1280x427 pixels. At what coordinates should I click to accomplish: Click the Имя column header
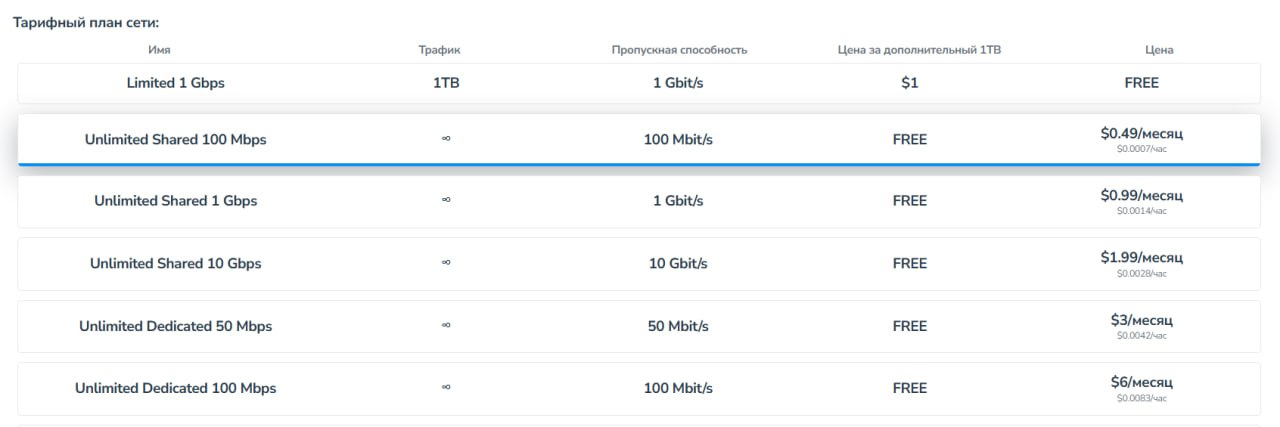click(x=159, y=50)
